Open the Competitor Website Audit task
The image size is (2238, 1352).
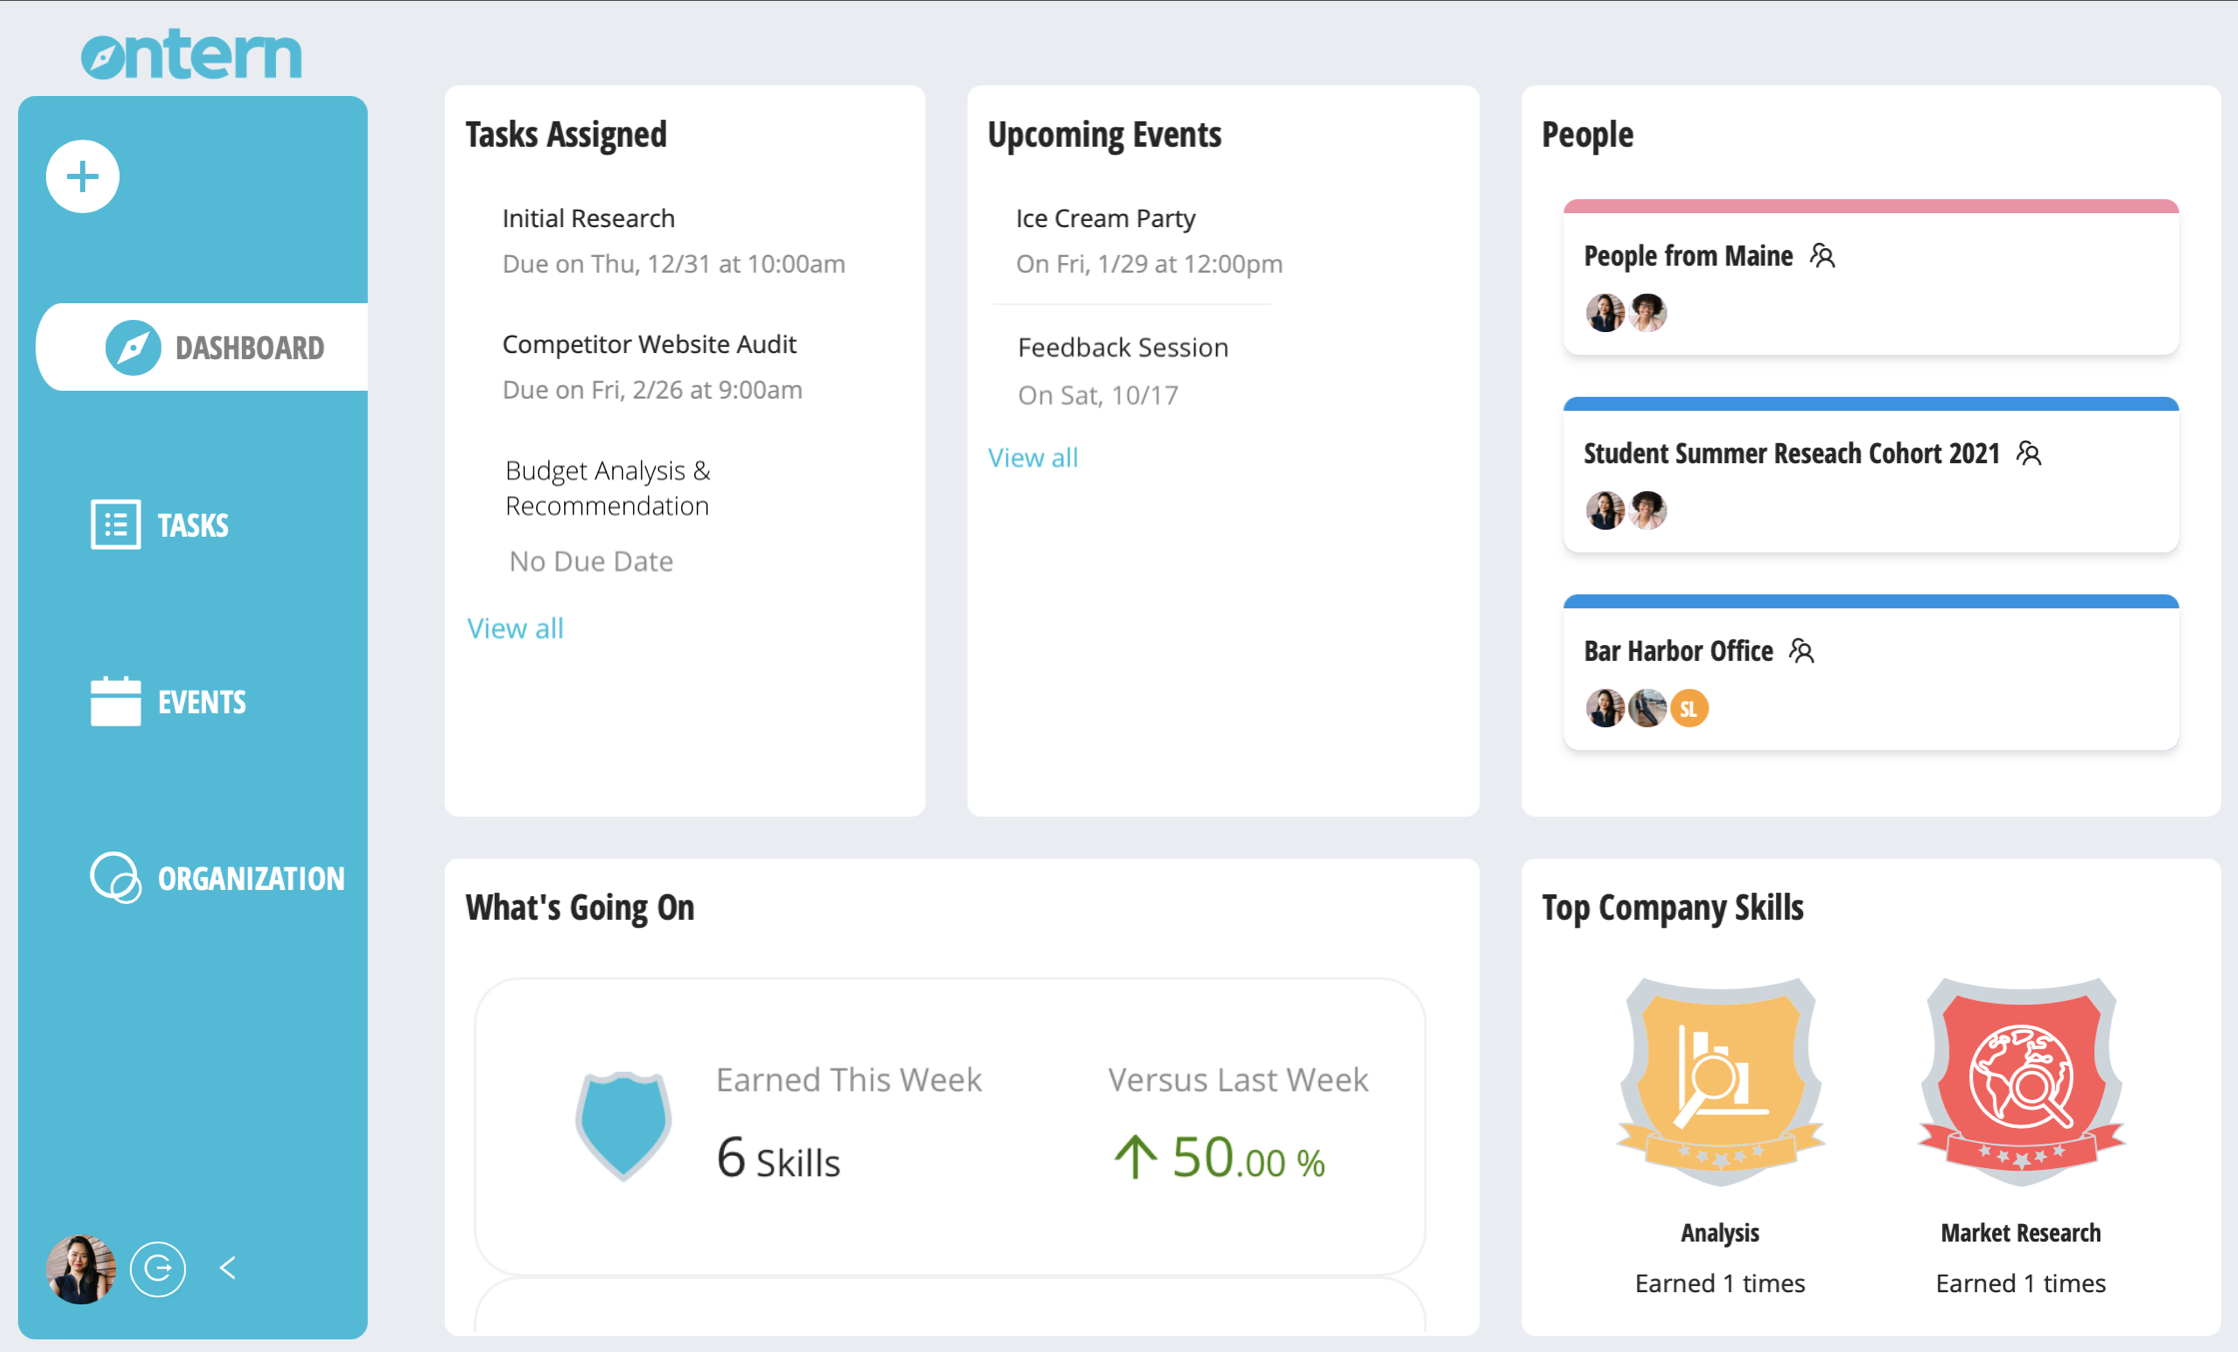pos(649,344)
